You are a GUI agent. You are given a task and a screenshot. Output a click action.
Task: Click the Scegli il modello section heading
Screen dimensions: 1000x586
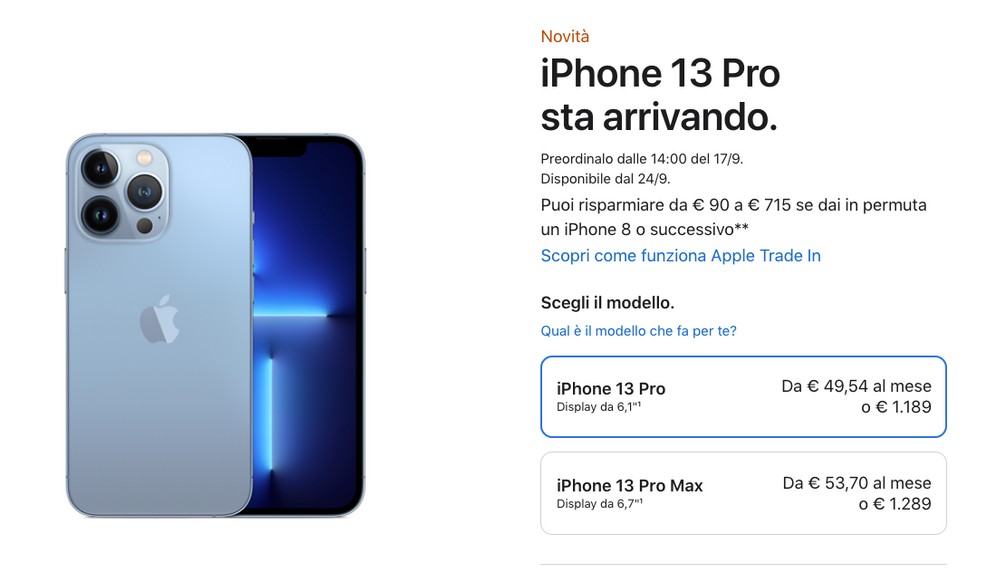click(607, 303)
